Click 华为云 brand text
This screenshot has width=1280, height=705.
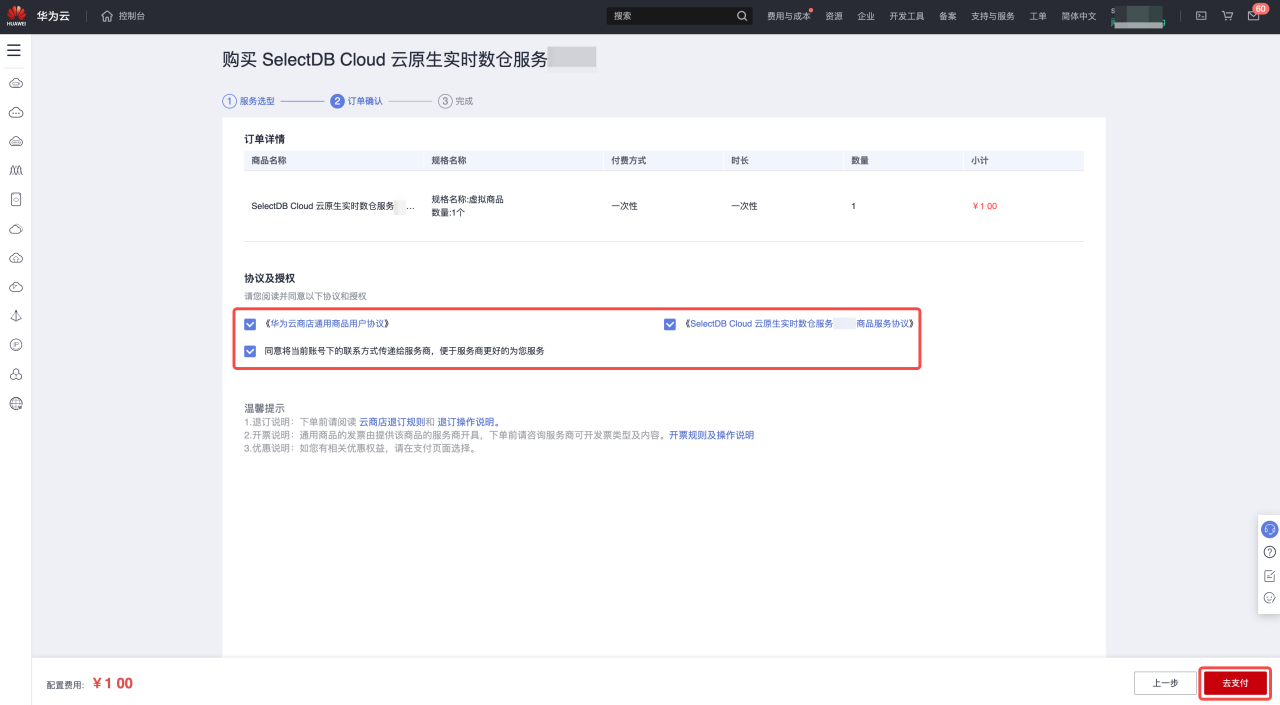[x=53, y=16]
